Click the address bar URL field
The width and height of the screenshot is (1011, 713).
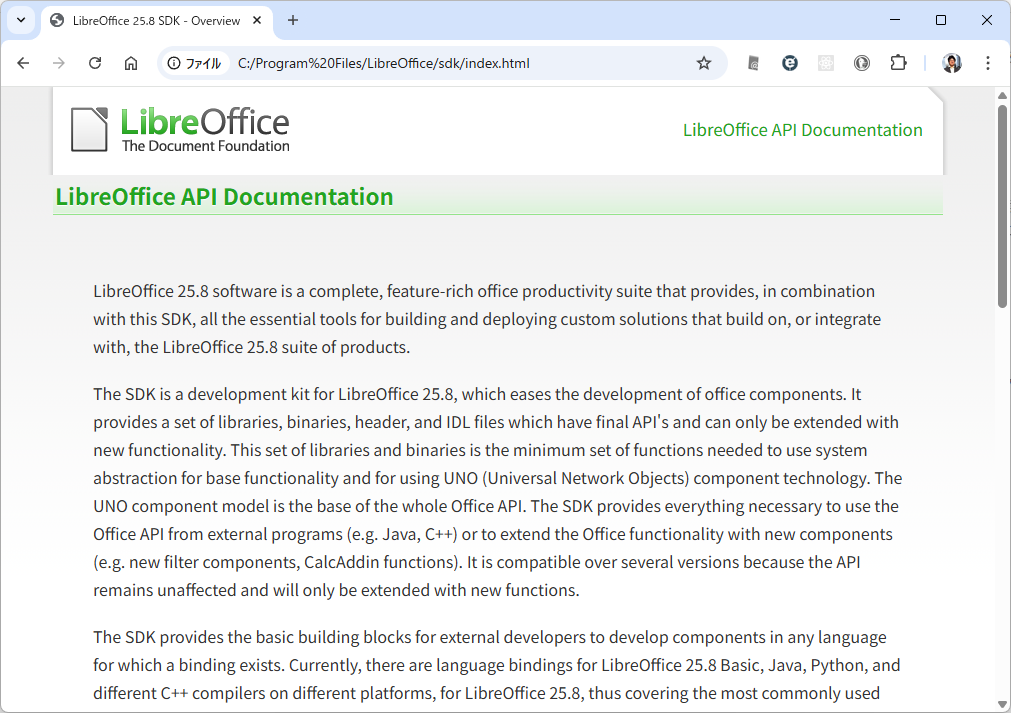(x=450, y=63)
